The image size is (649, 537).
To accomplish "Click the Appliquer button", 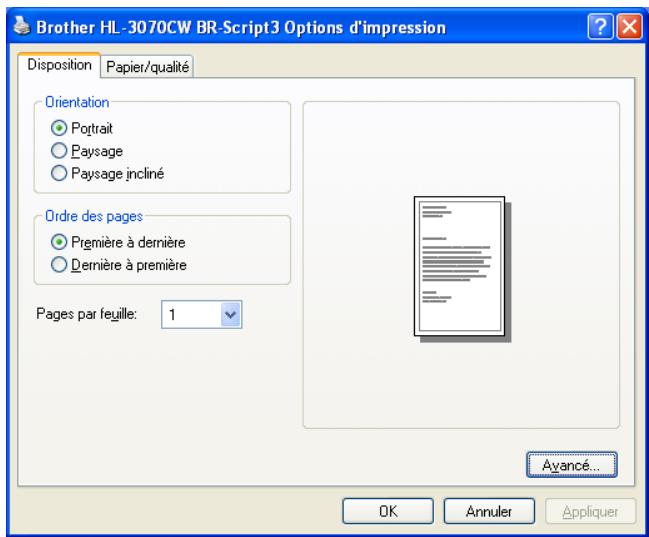I will click(590, 512).
